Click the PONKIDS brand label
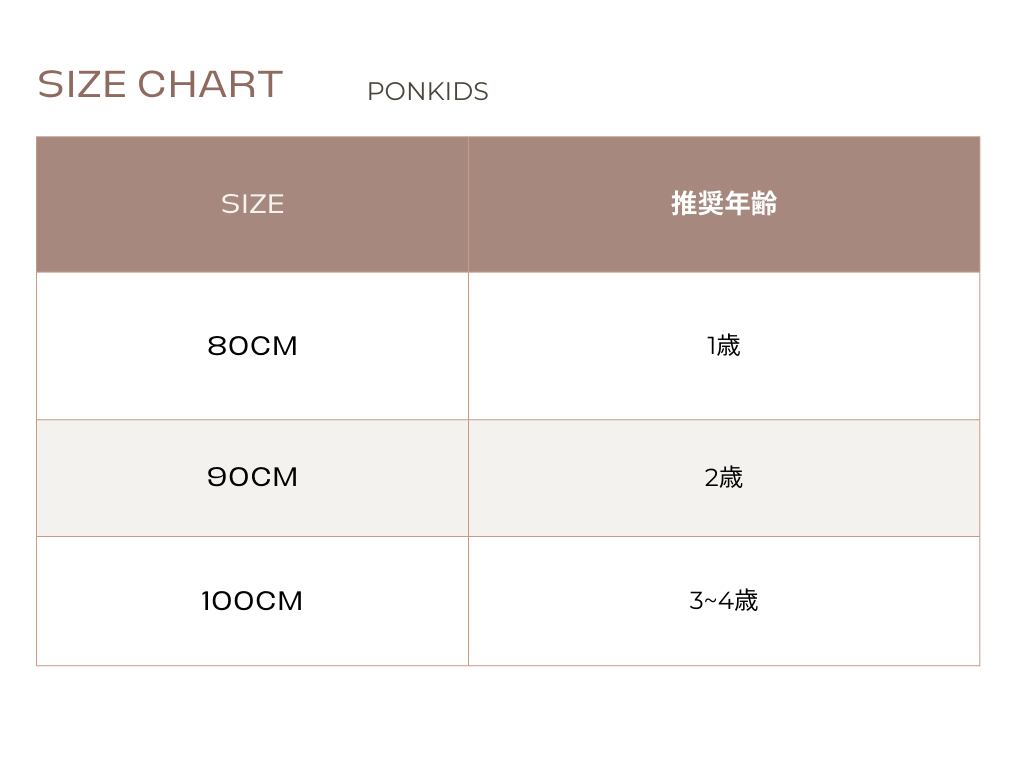The image size is (1024, 768). [x=427, y=91]
